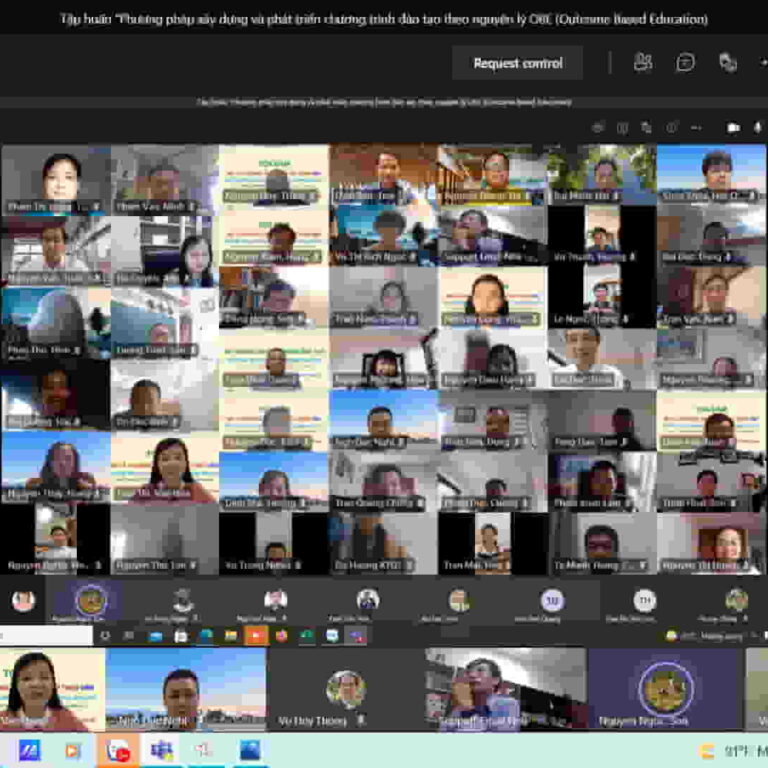
Task: Click the TH initials avatar in participant strip
Action: click(x=644, y=601)
